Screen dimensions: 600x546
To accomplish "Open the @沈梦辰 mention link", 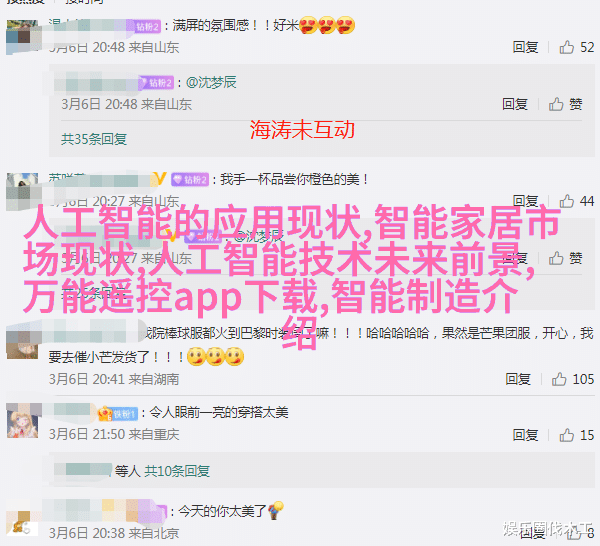I will click(x=211, y=82).
